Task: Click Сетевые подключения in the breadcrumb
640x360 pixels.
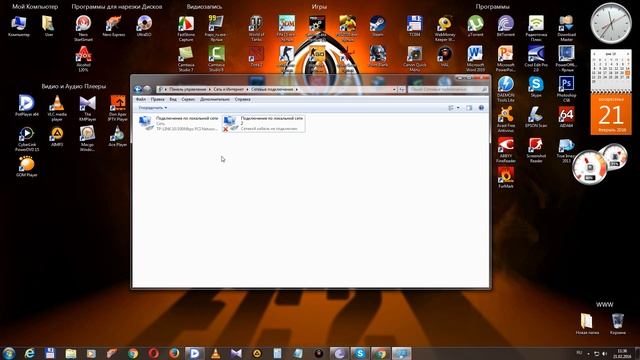Action: coord(272,89)
